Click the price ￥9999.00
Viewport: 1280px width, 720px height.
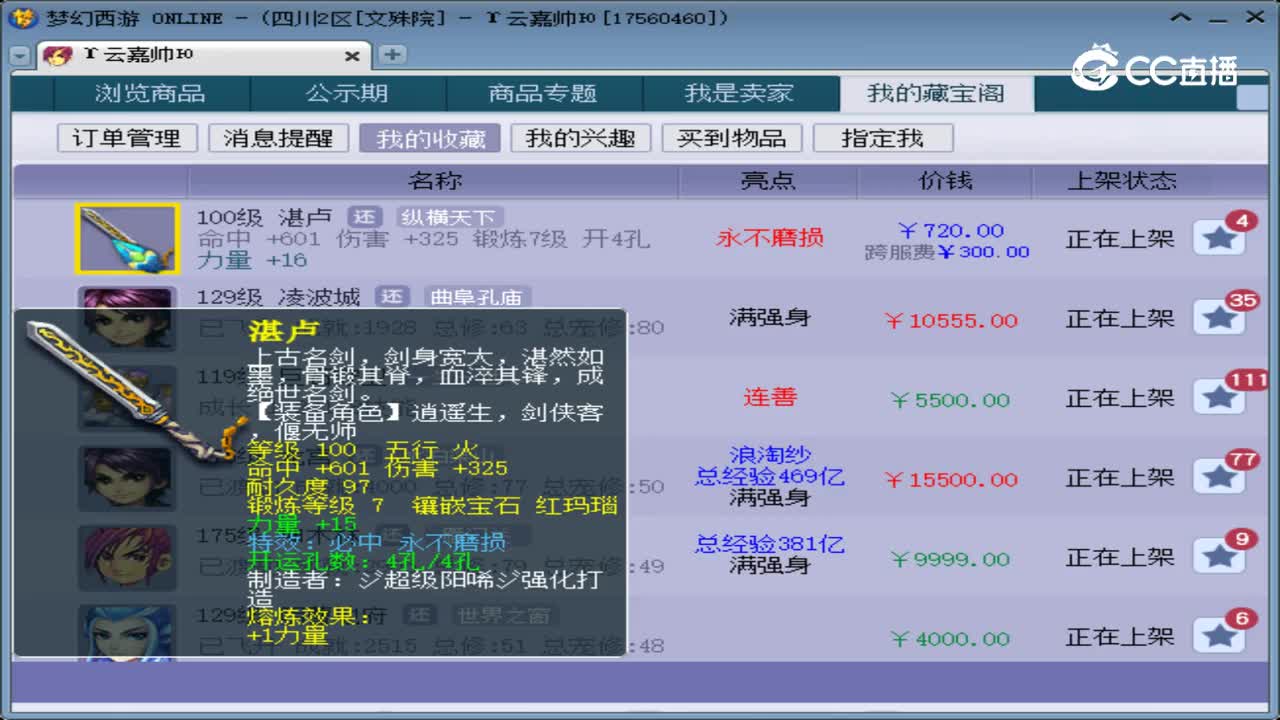[950, 560]
